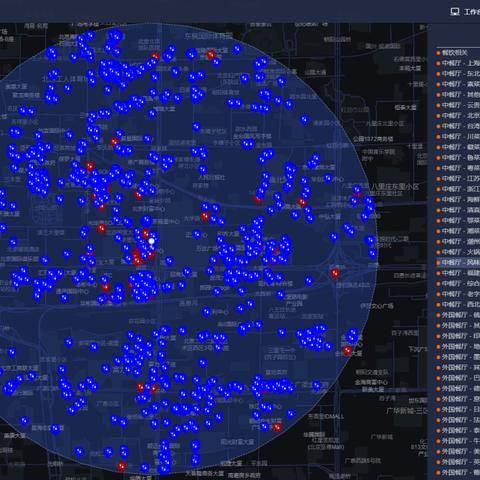Viewport: 480px width, 480px height.
Task: Select the red marker at the highway interchange
Action: click(x=335, y=273)
